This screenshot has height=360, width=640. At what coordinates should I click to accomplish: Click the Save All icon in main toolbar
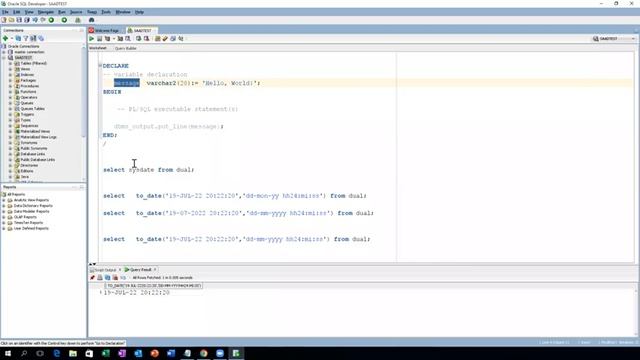(x=27, y=20)
